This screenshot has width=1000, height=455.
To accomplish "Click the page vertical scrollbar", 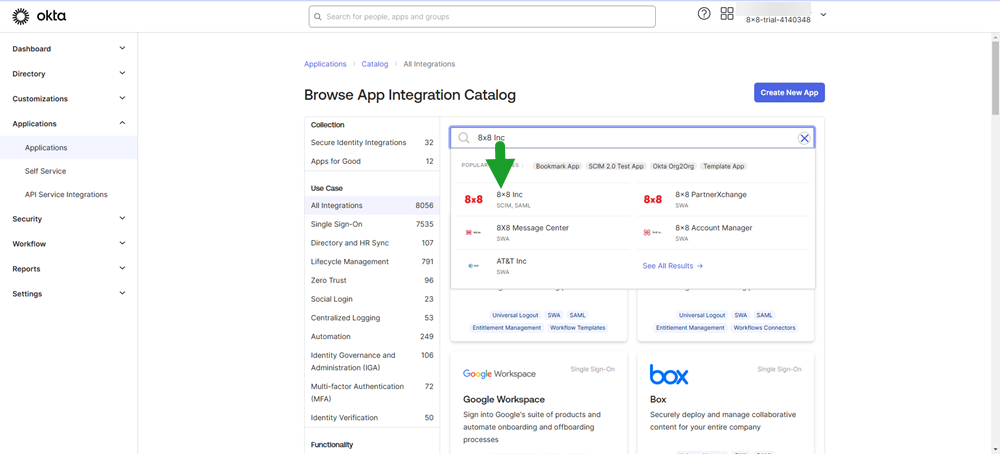I will tap(996, 77).
